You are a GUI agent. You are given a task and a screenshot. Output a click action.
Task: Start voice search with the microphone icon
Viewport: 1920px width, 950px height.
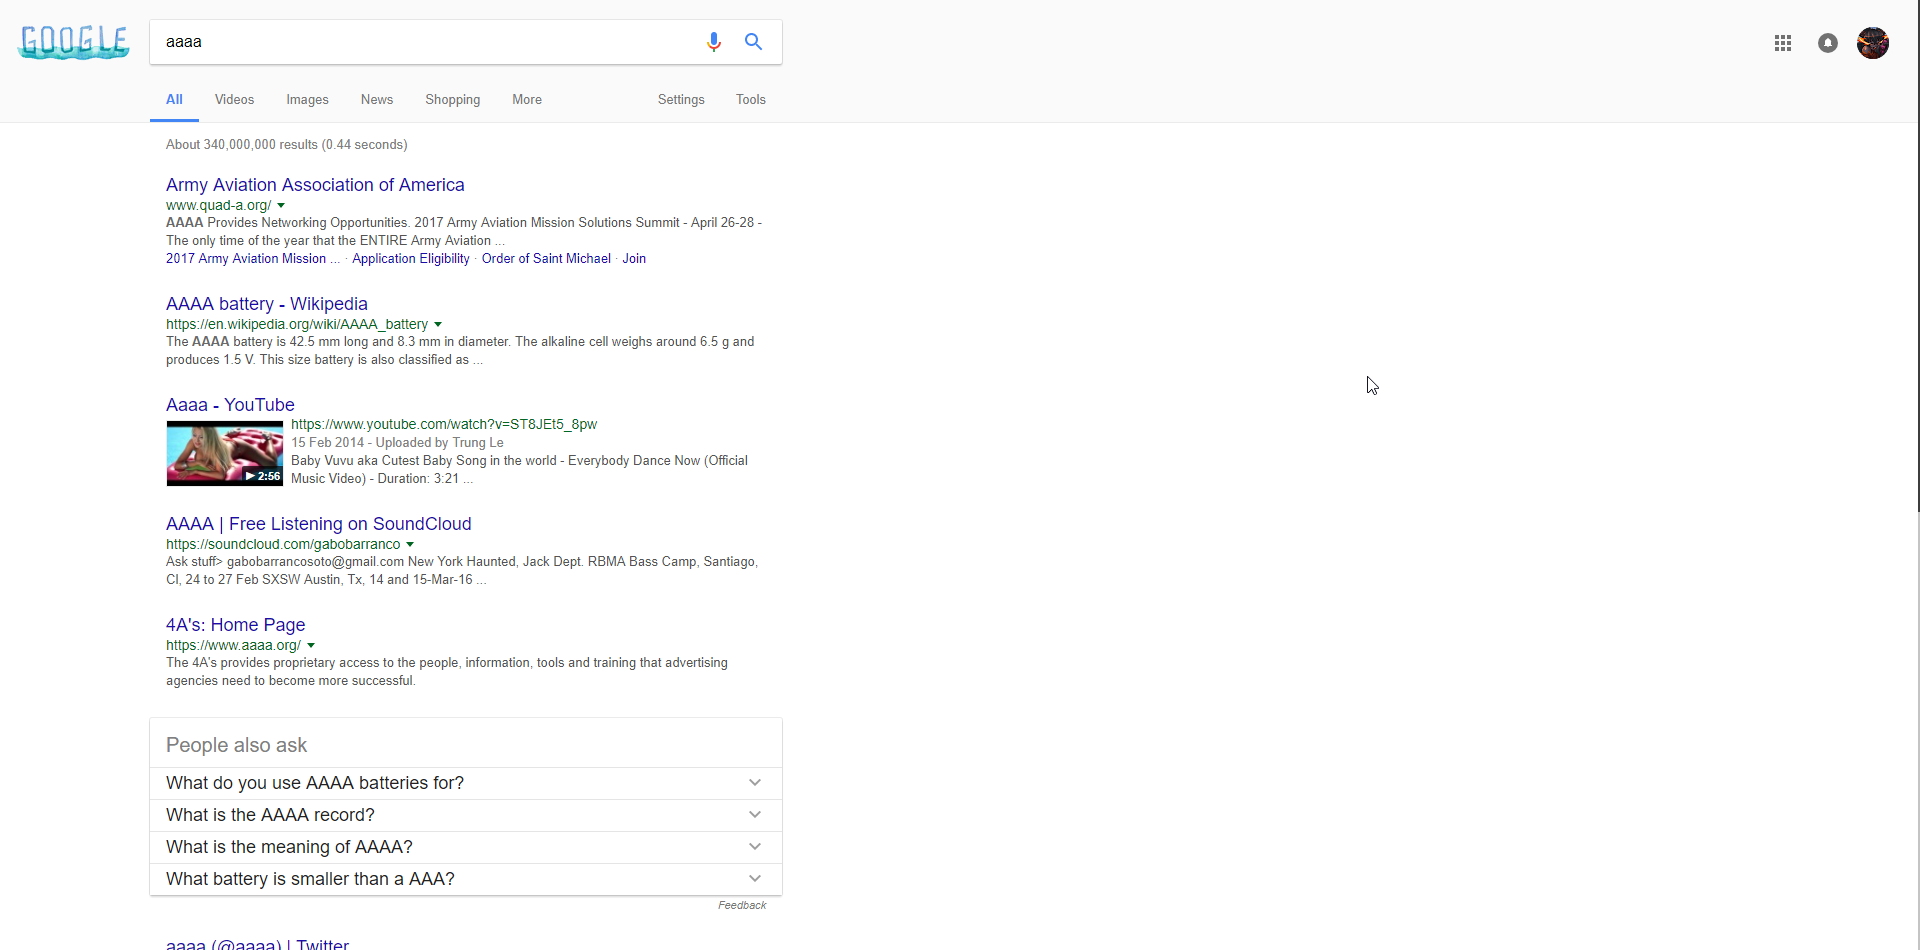714,42
